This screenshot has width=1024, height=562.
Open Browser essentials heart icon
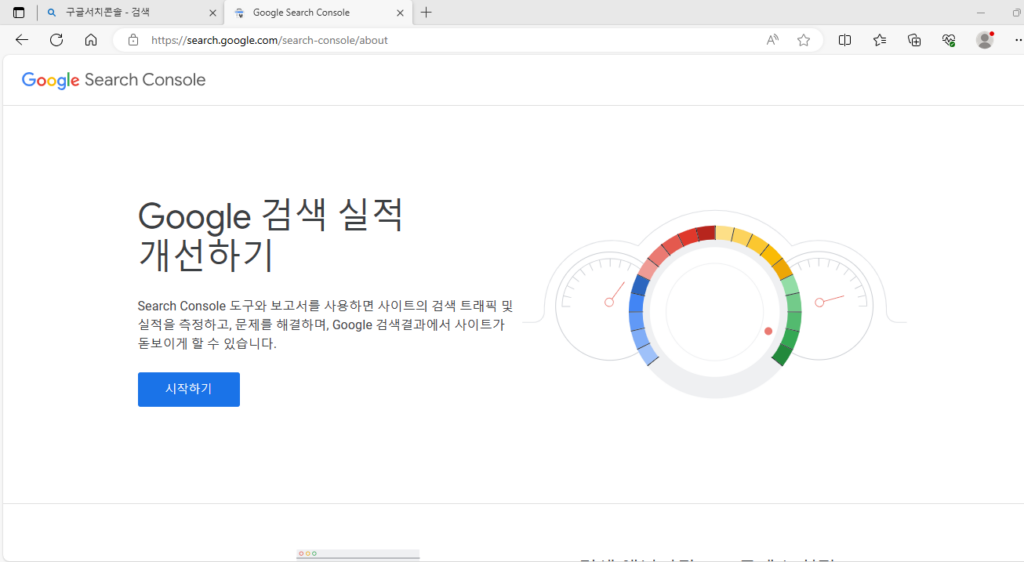pyautogui.click(x=949, y=40)
